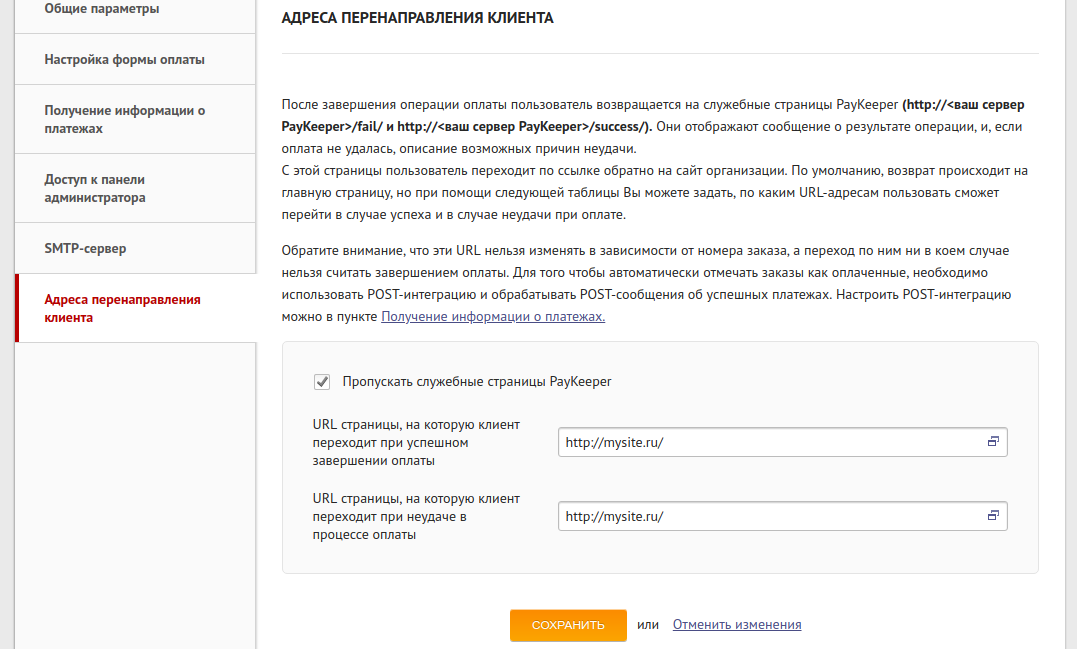Open 'Общие параметры' in the sidebar

pyautogui.click(x=102, y=9)
